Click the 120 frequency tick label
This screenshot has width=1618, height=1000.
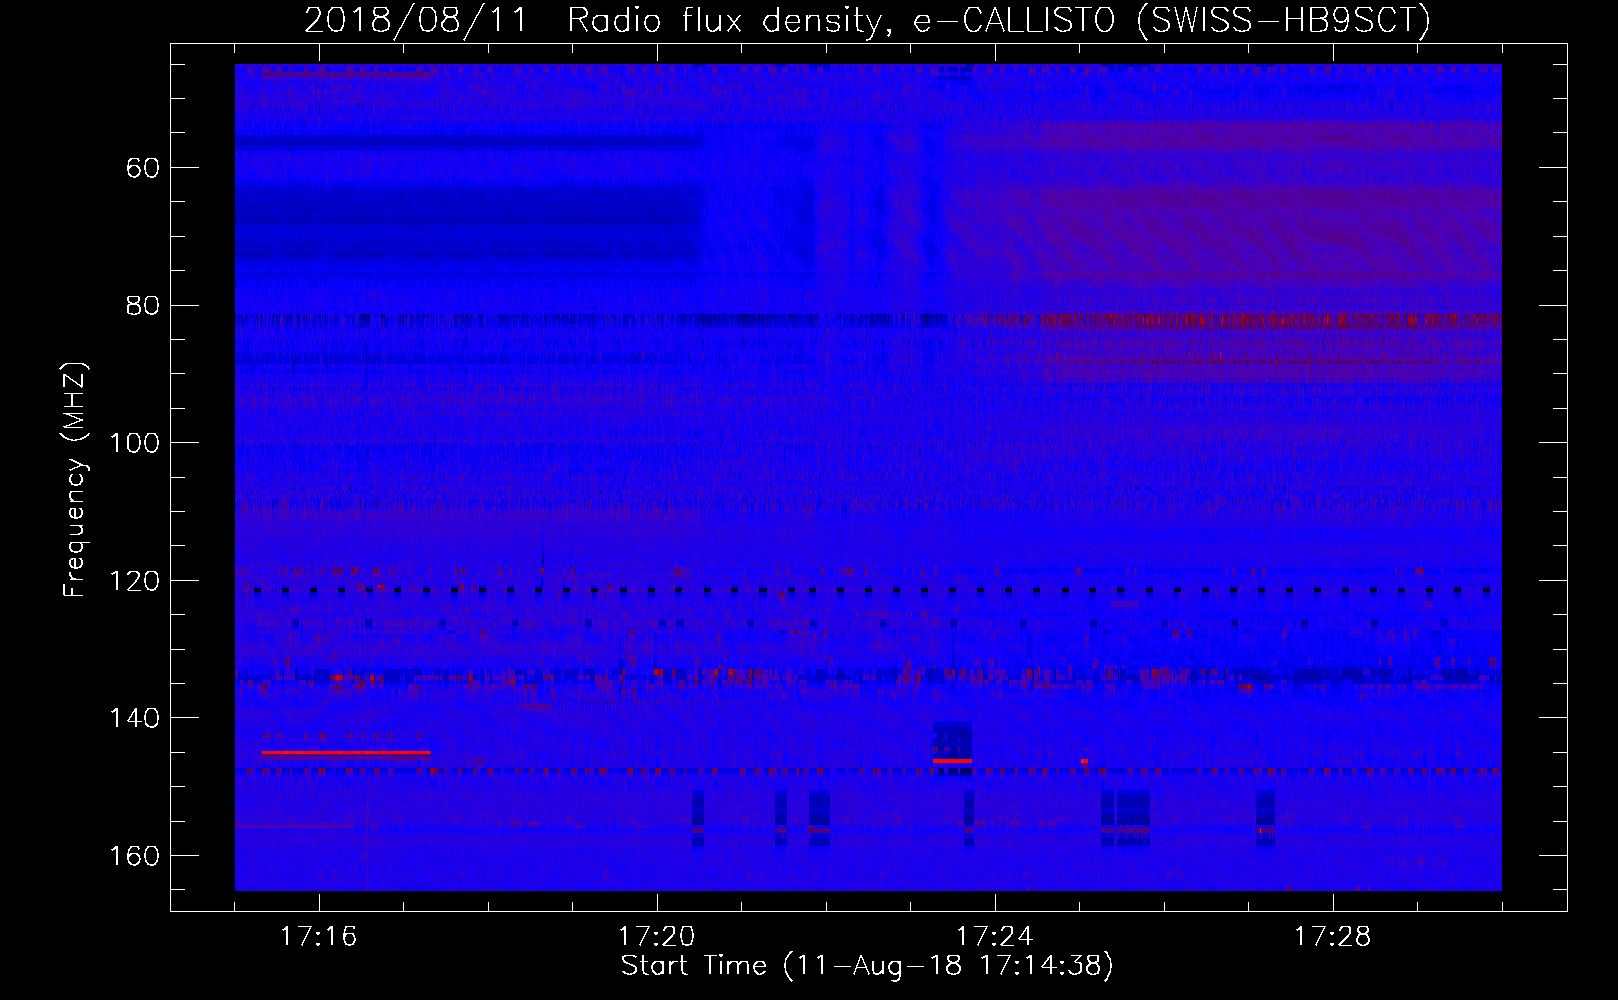[x=135, y=581]
